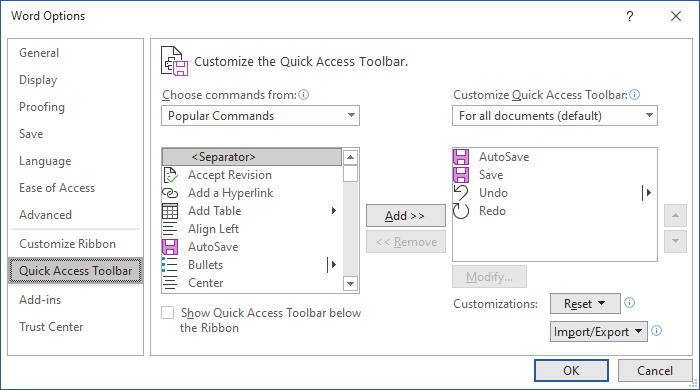The image size is (700, 390).
Task: Click the Modify... button
Action: [x=489, y=277]
